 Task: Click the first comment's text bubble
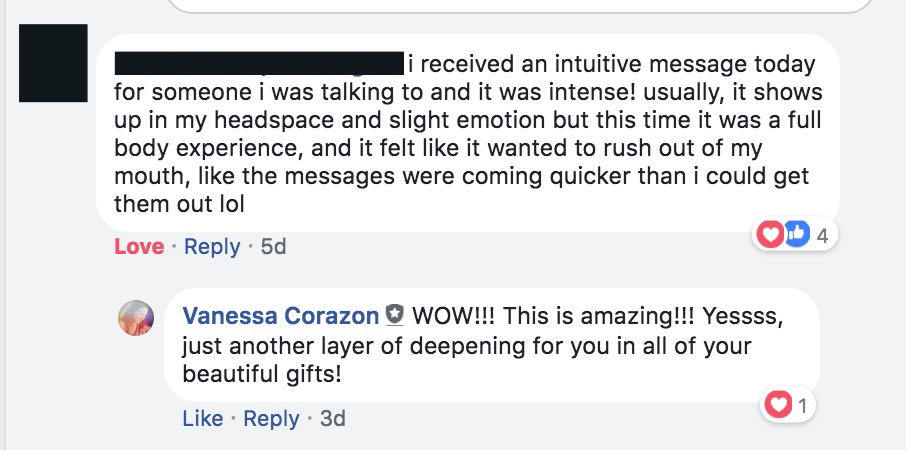pos(468,133)
